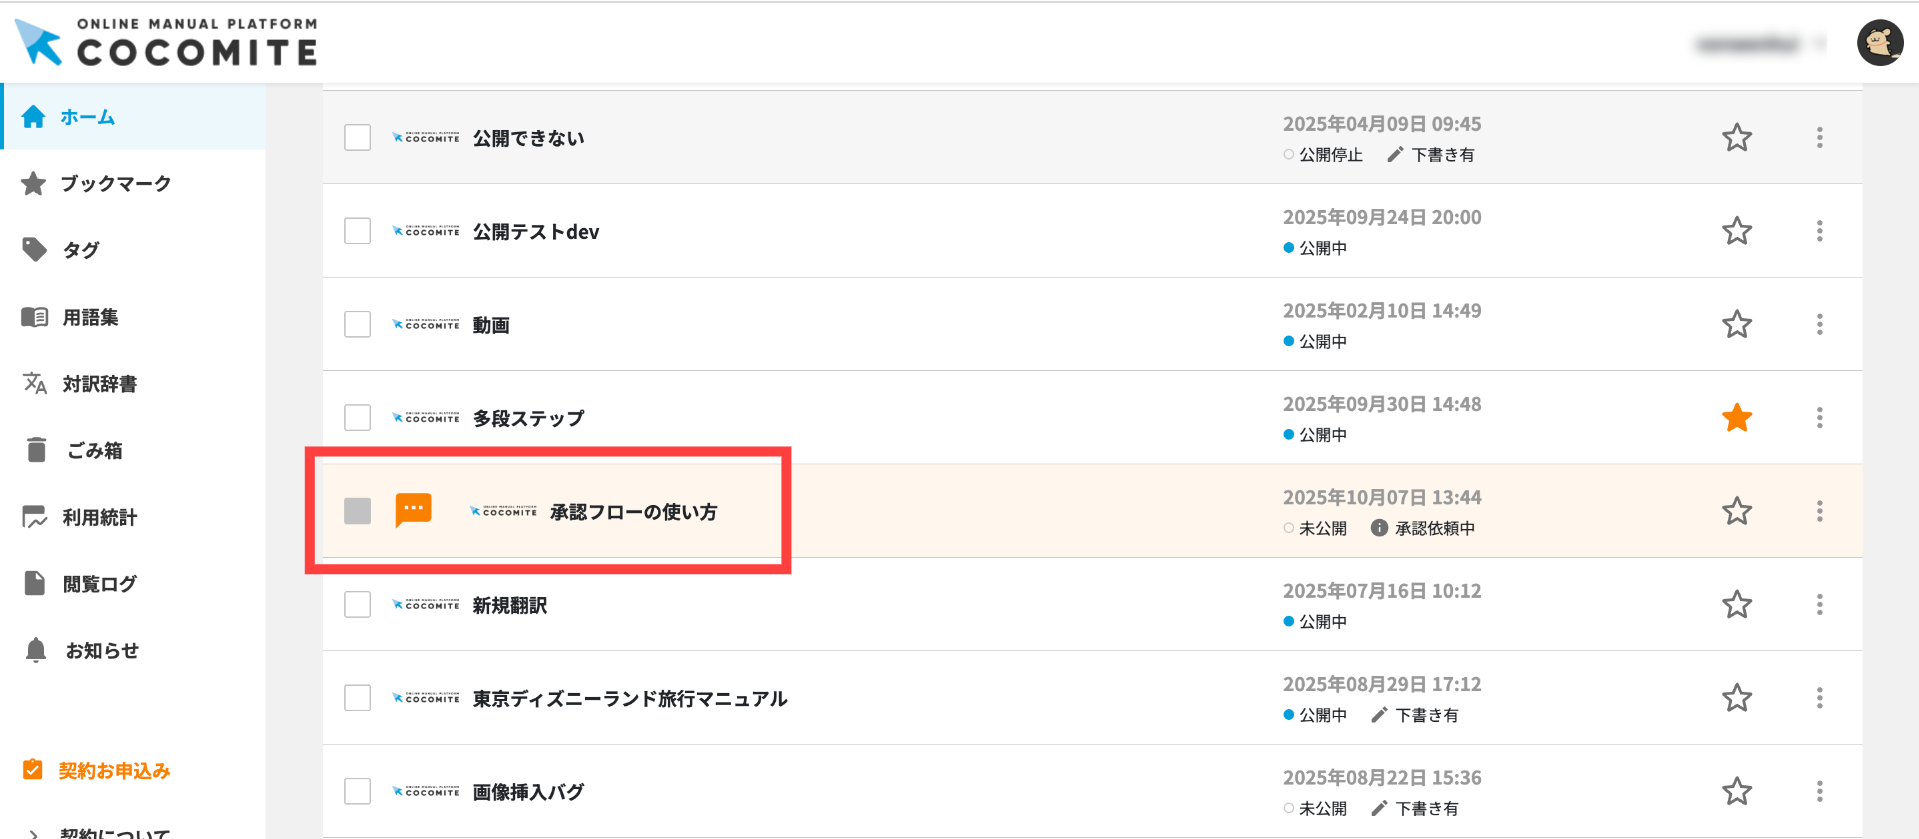The width and height of the screenshot is (1919, 839).
Task: Click the orange comment bubble icon
Action: coord(413,510)
